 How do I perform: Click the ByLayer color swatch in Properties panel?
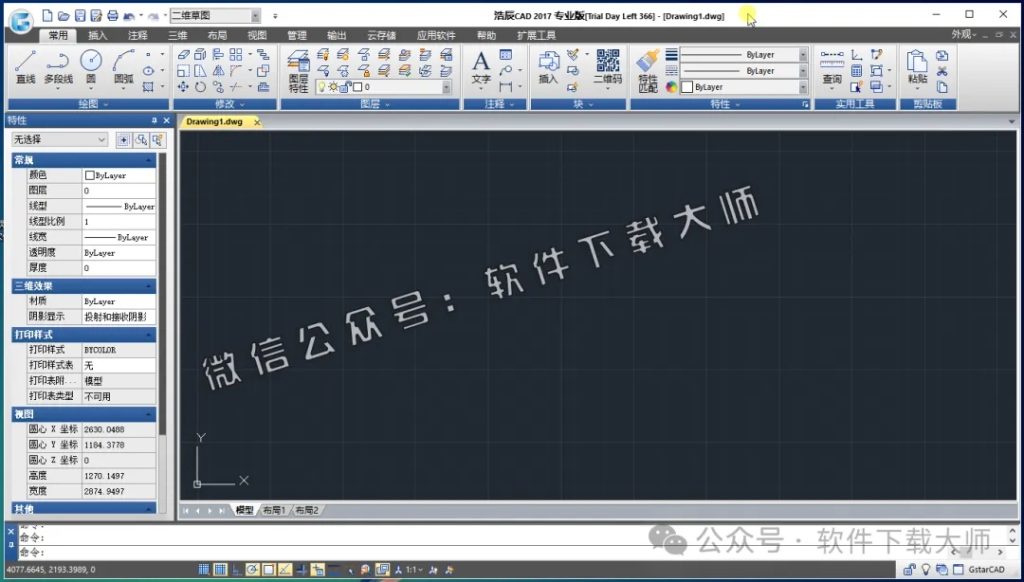[90, 174]
